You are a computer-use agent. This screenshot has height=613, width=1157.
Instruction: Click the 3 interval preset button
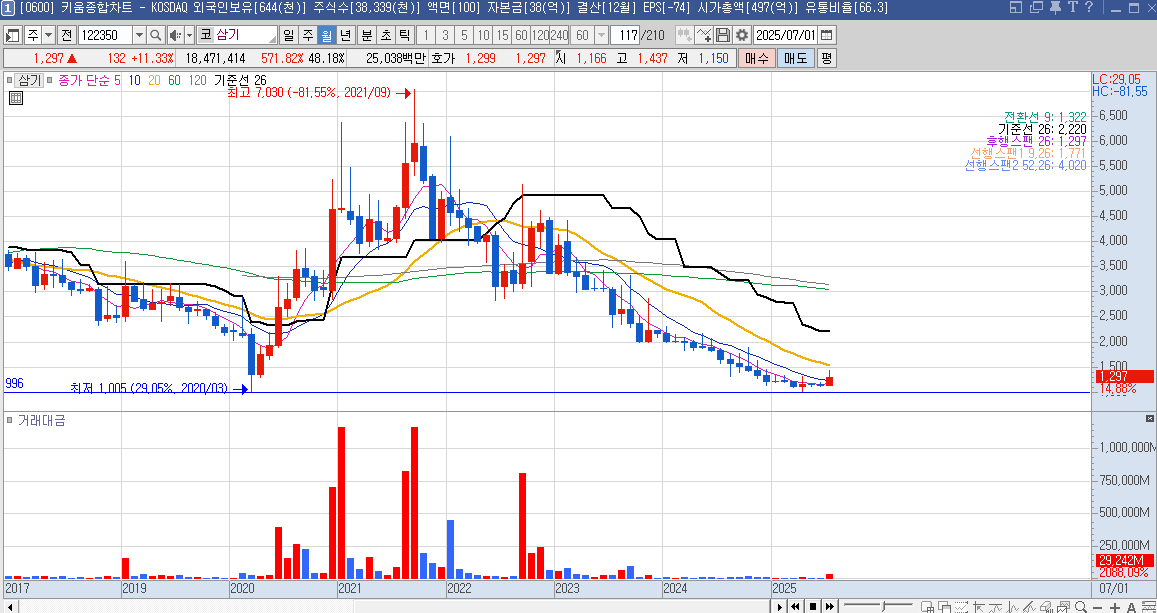point(445,35)
